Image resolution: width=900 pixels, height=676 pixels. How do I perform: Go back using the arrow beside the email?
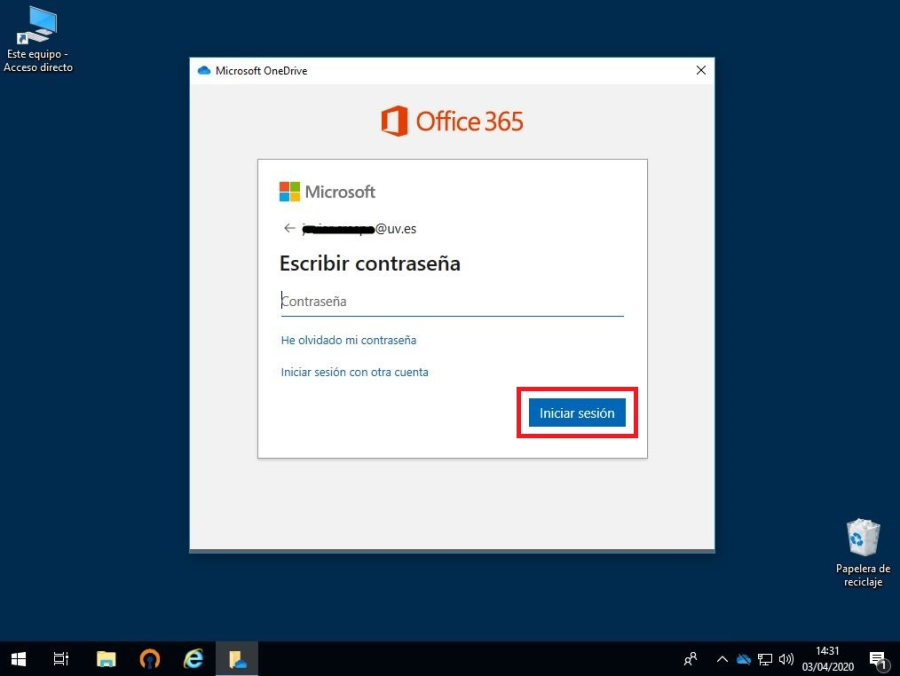(x=289, y=228)
